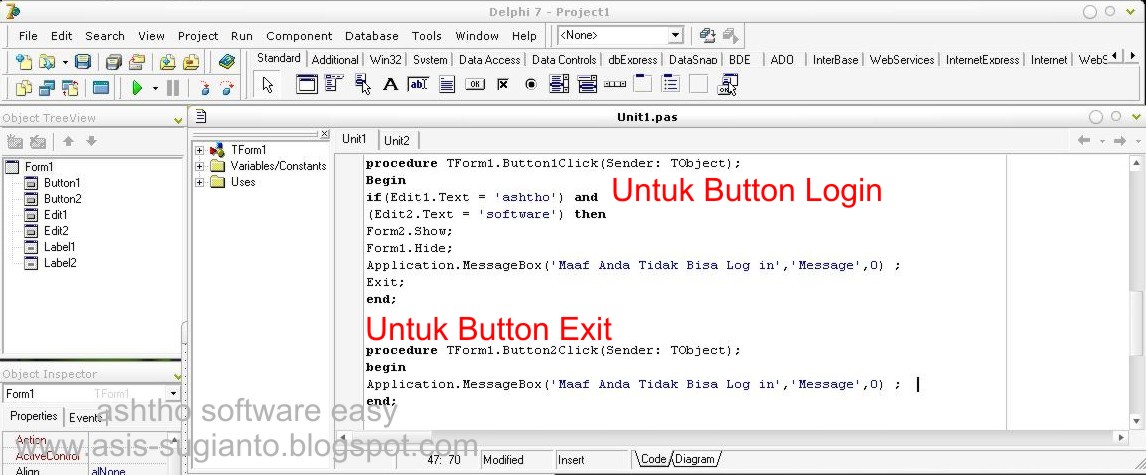This screenshot has height=475, width=1146.
Task: Click the code editor vertical scrollbar
Action: tap(1136, 292)
